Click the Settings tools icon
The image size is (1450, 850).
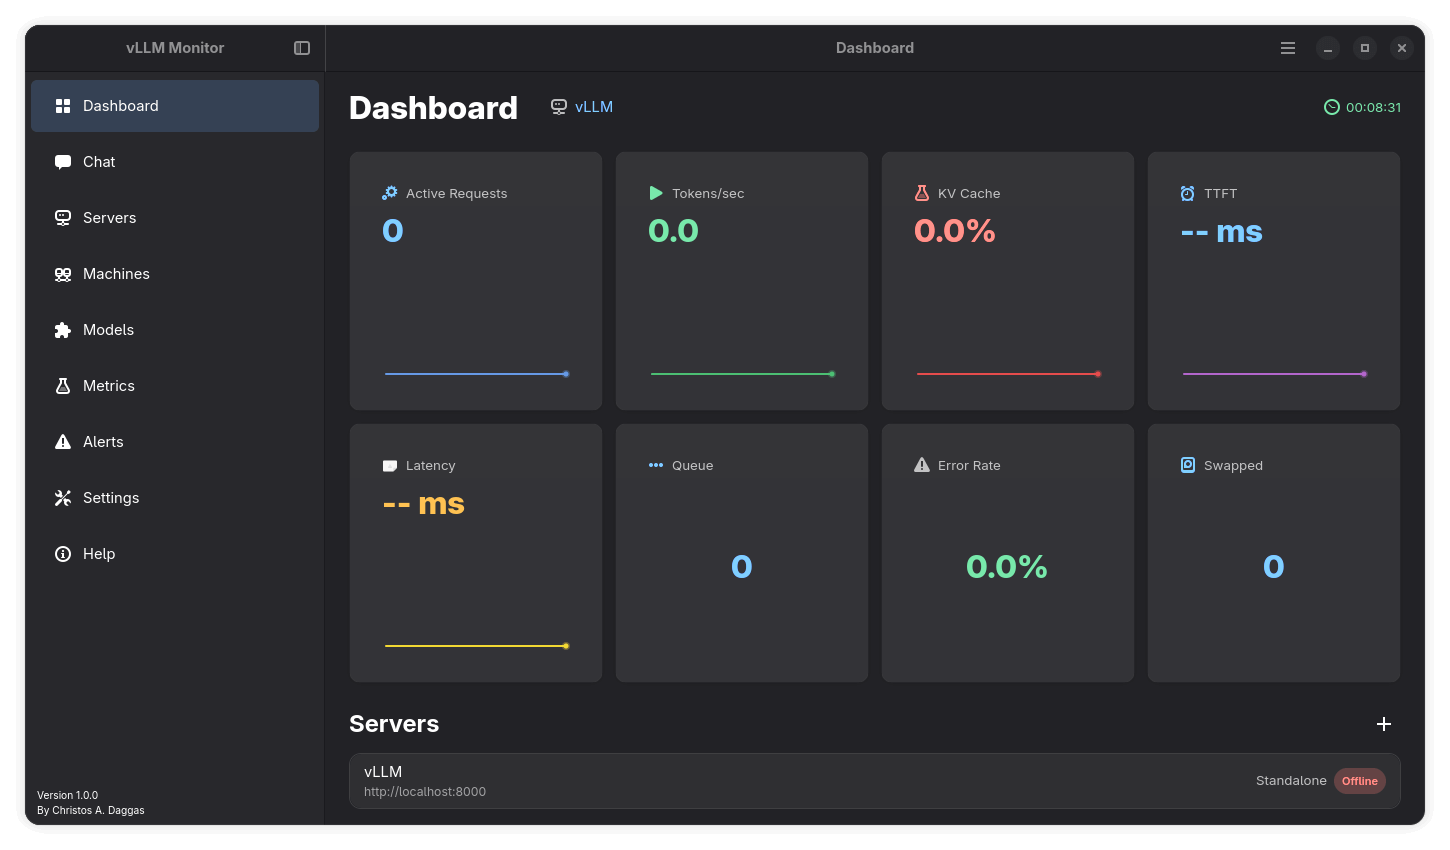(63, 498)
